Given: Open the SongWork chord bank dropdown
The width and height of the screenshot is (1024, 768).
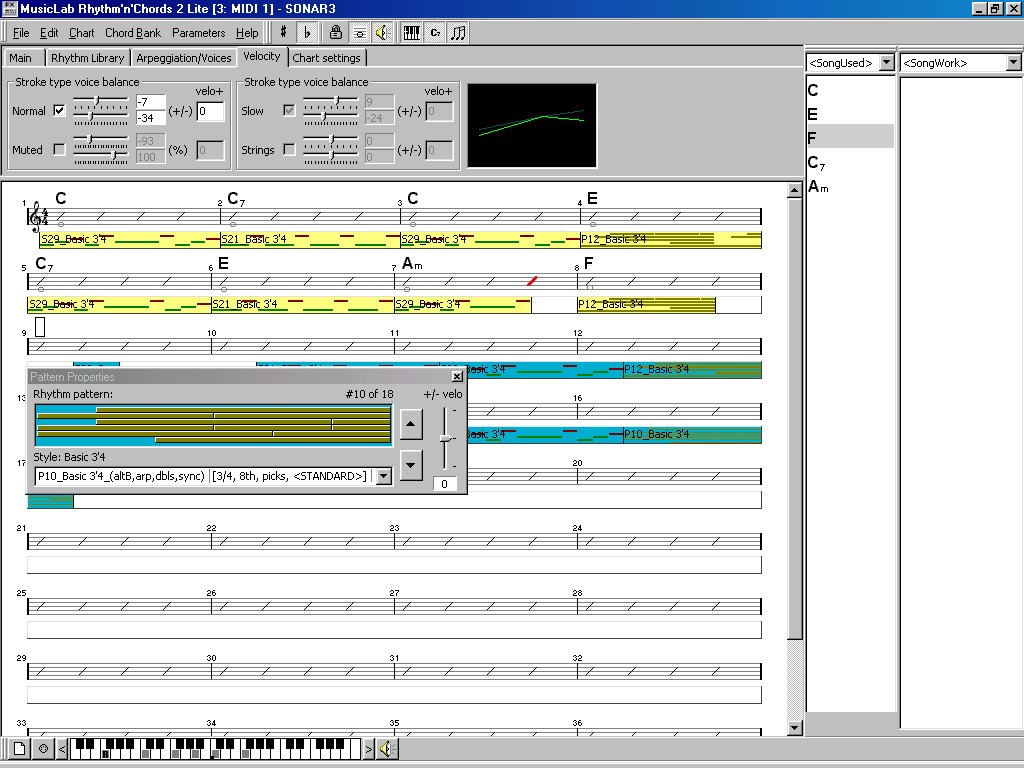Looking at the screenshot, I should (x=1013, y=63).
